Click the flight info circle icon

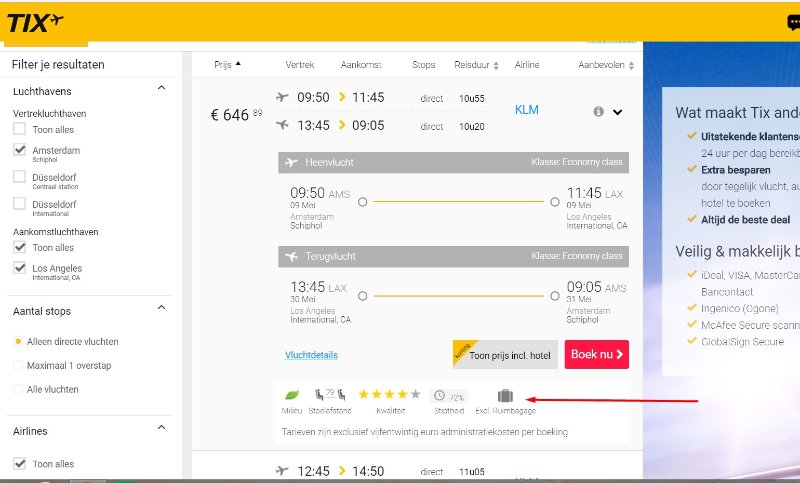click(598, 112)
